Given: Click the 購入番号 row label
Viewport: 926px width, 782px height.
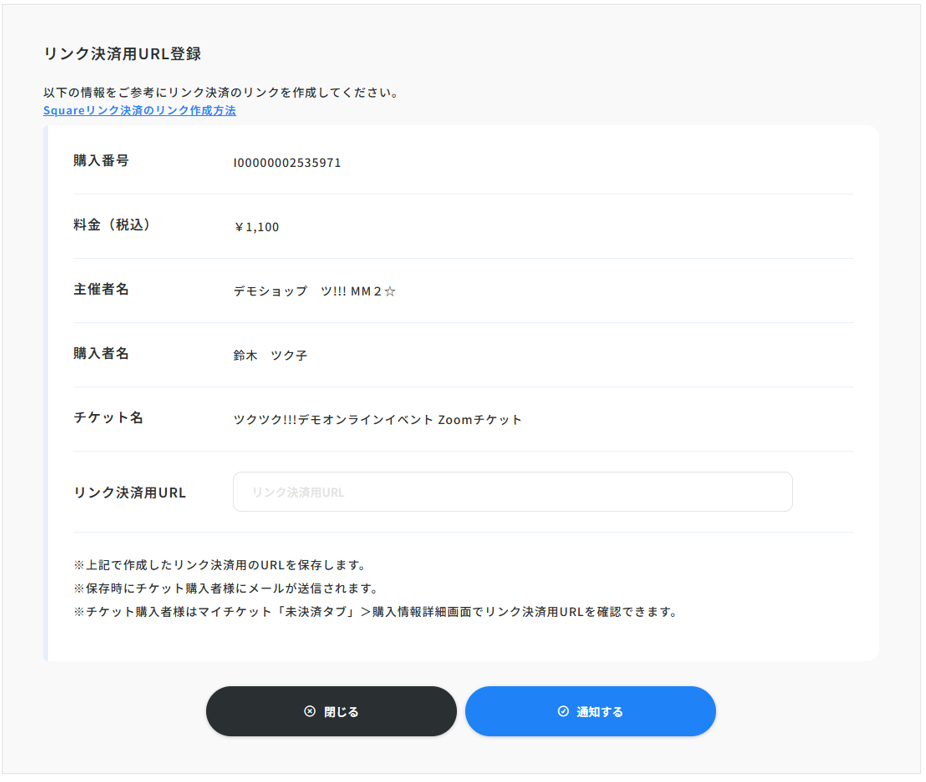Looking at the screenshot, I should [101, 161].
